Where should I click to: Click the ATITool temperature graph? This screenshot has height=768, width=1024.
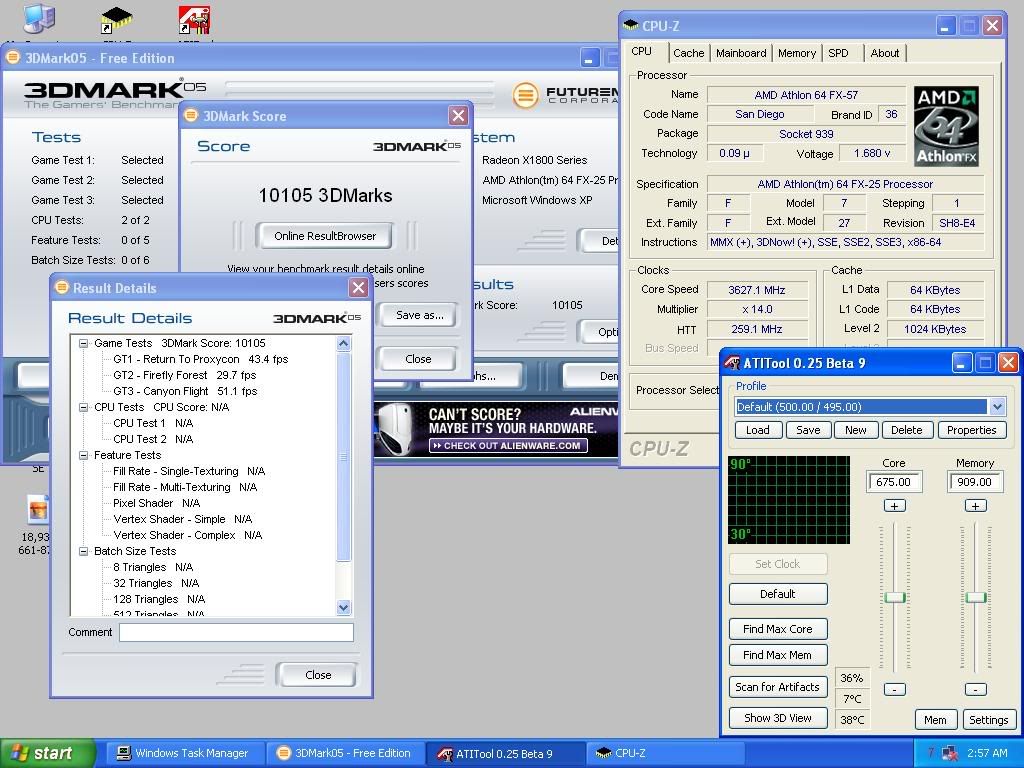click(789, 500)
